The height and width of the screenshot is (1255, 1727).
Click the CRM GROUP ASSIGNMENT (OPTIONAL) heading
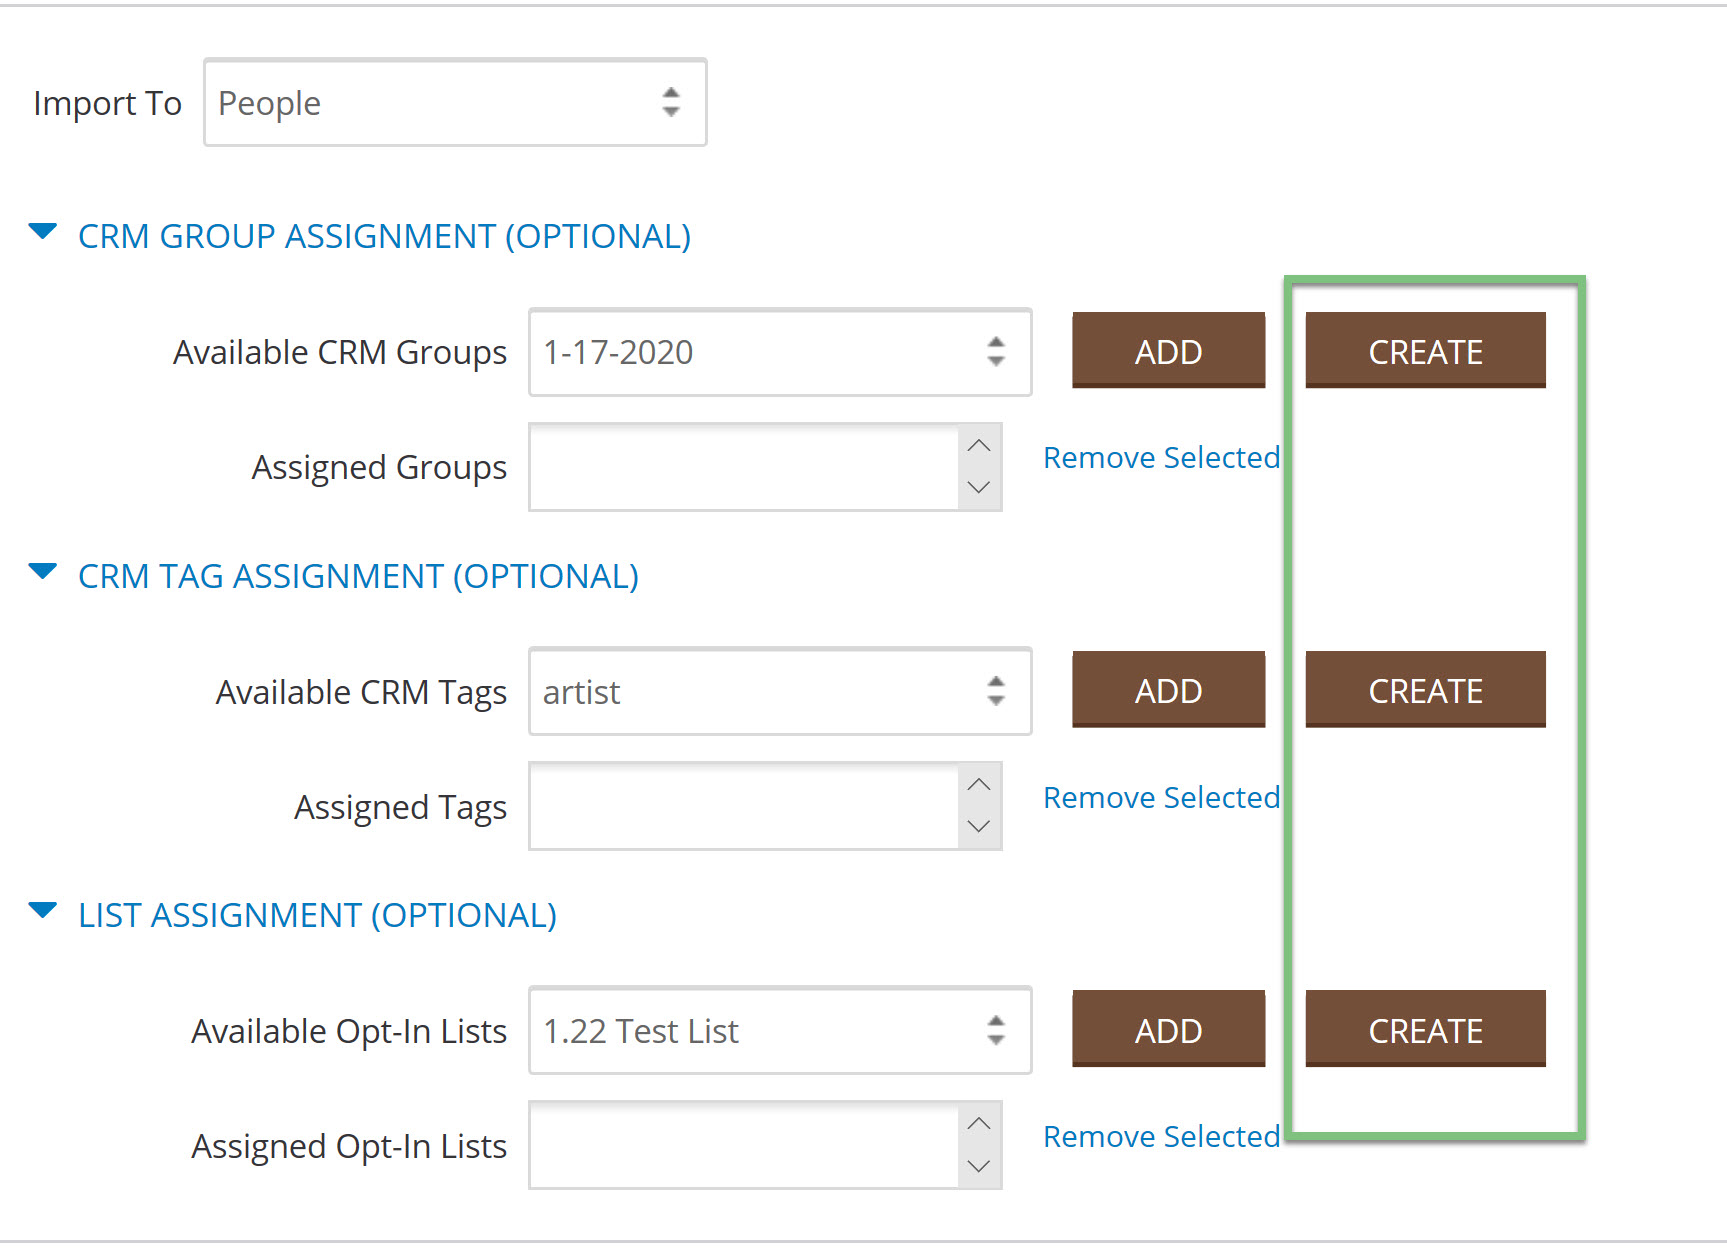pos(385,236)
